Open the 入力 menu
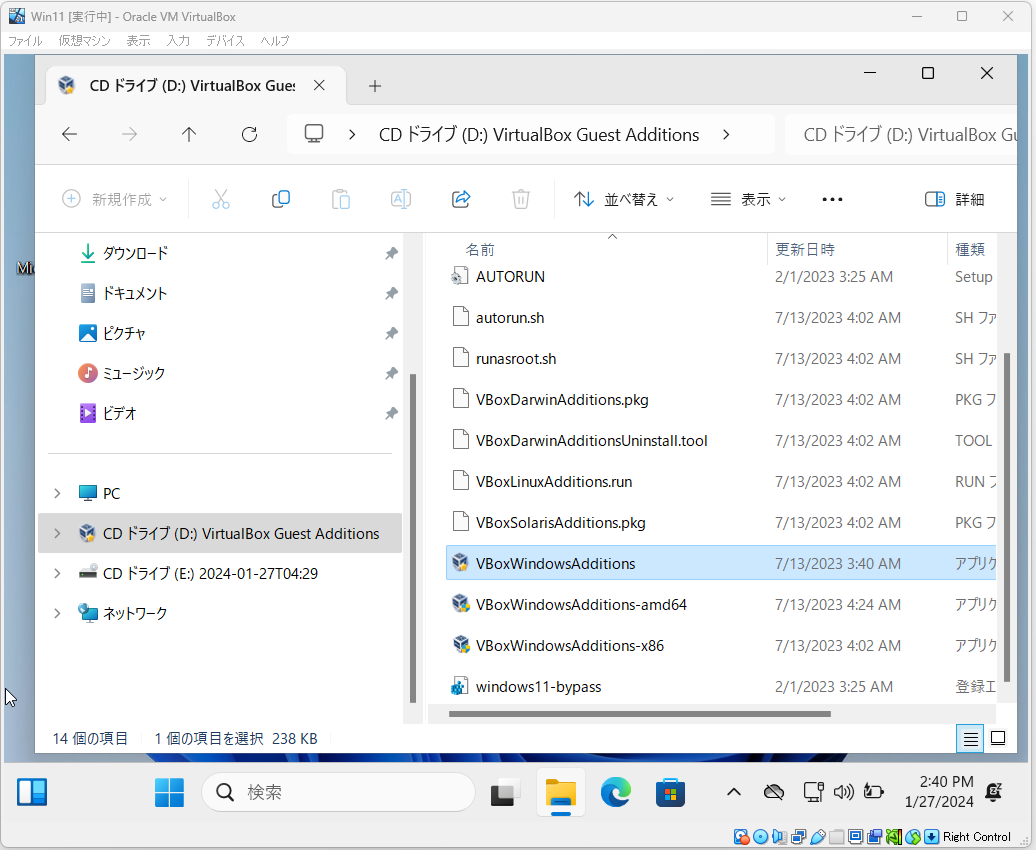 coord(178,41)
